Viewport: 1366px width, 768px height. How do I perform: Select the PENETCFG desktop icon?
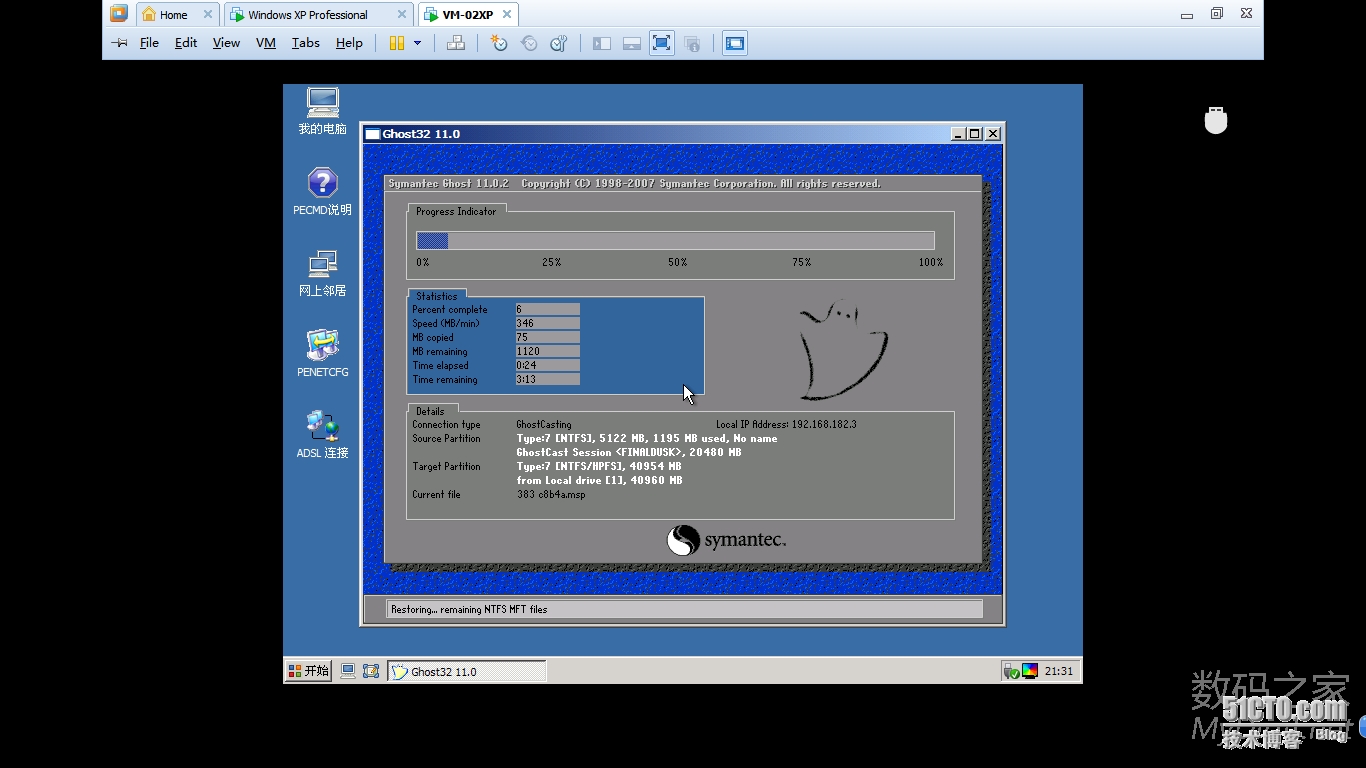click(322, 354)
